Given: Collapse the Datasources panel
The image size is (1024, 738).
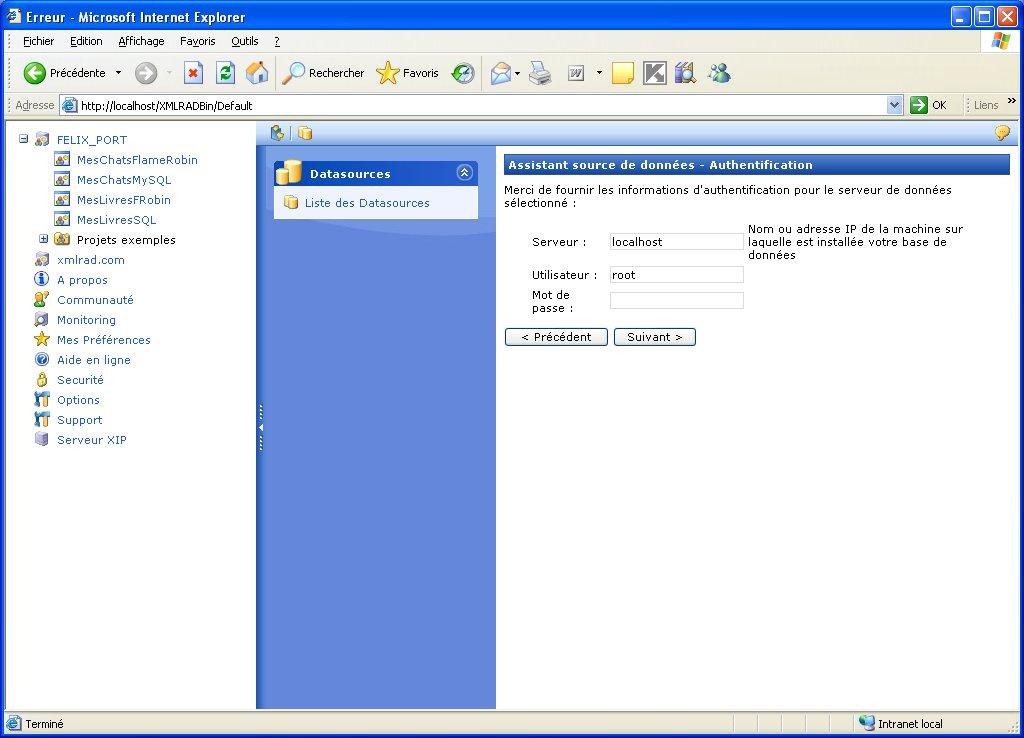Looking at the screenshot, I should [464, 173].
